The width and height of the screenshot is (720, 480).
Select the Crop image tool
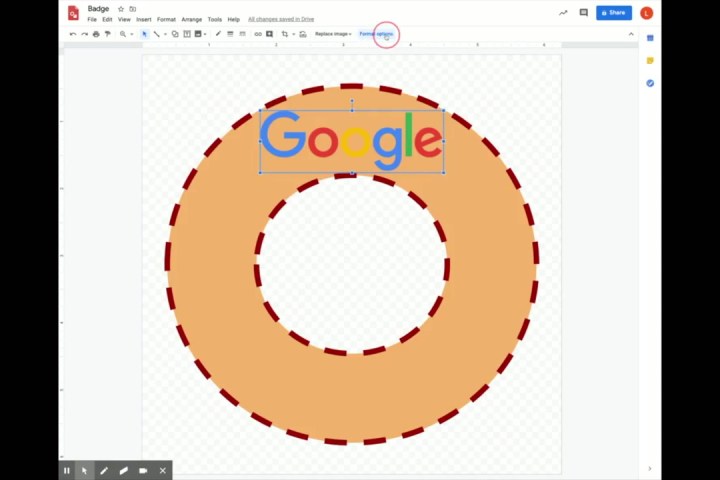pos(285,34)
